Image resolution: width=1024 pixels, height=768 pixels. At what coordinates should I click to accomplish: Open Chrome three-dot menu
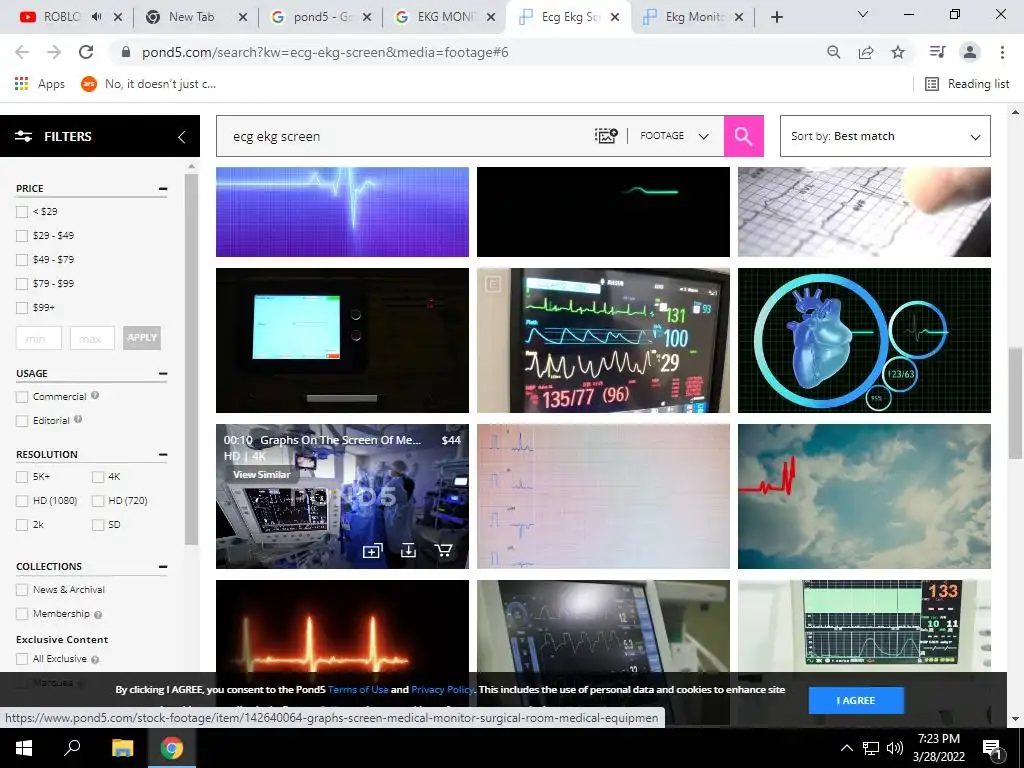1002,52
